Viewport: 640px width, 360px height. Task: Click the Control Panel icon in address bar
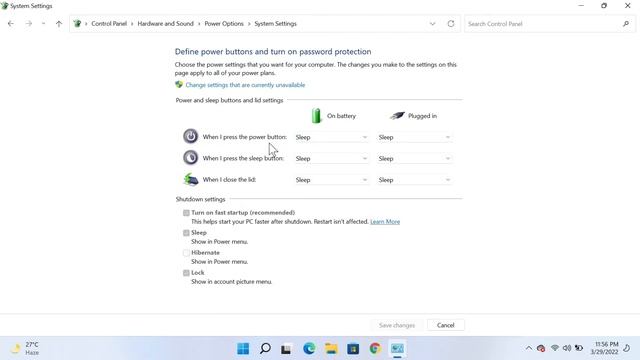click(77, 24)
